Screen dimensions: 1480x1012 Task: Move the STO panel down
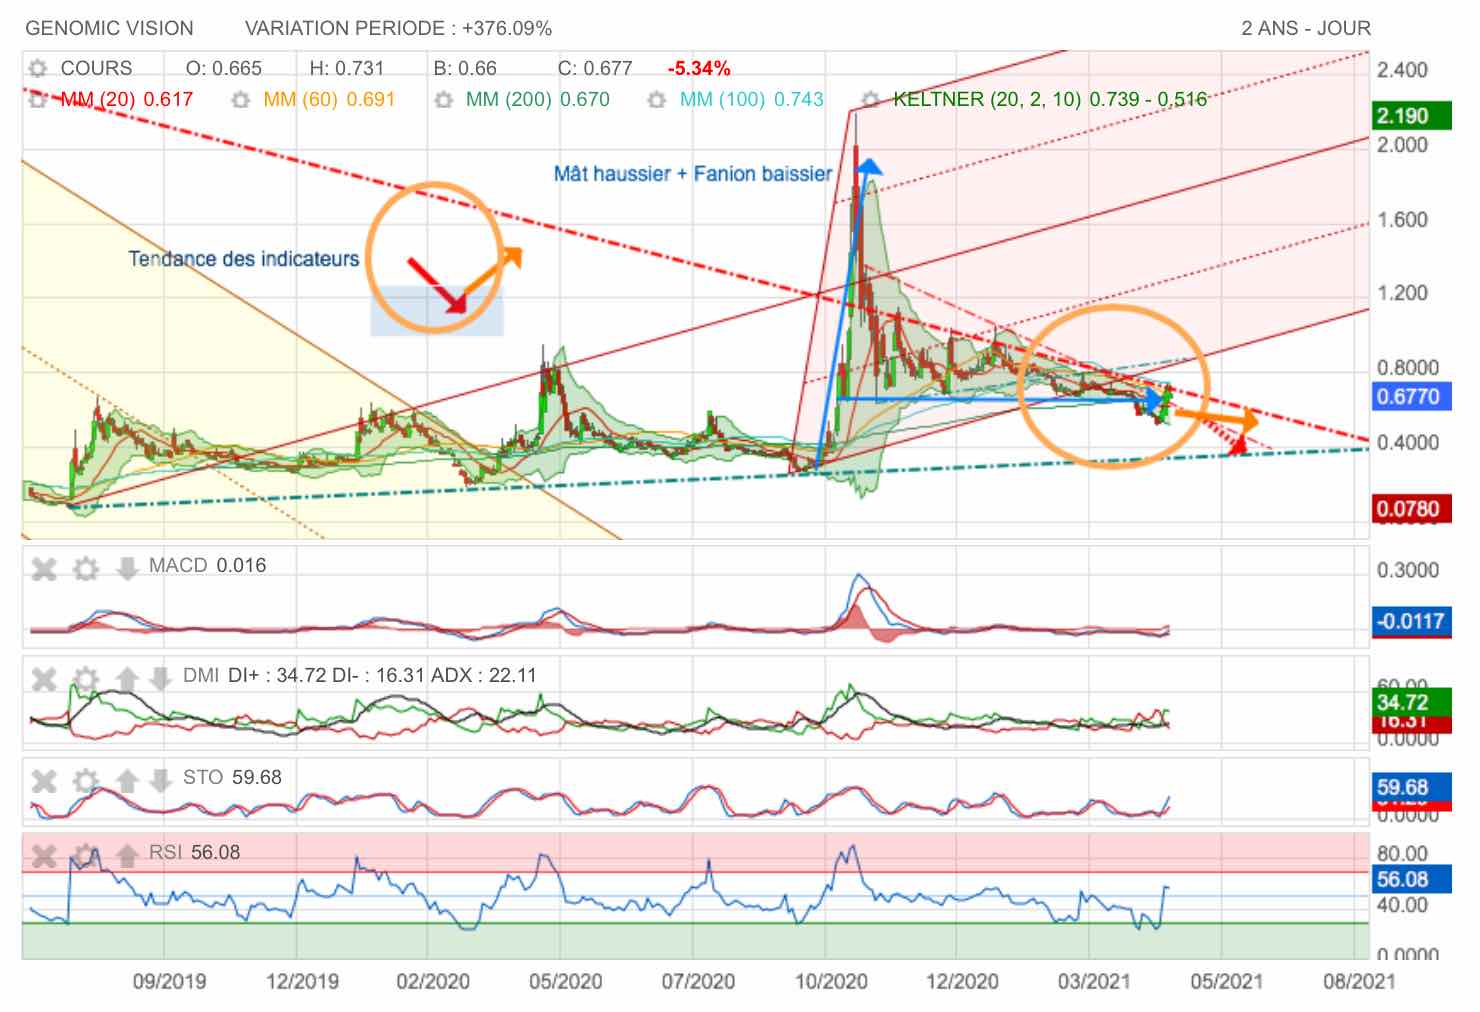[160, 781]
